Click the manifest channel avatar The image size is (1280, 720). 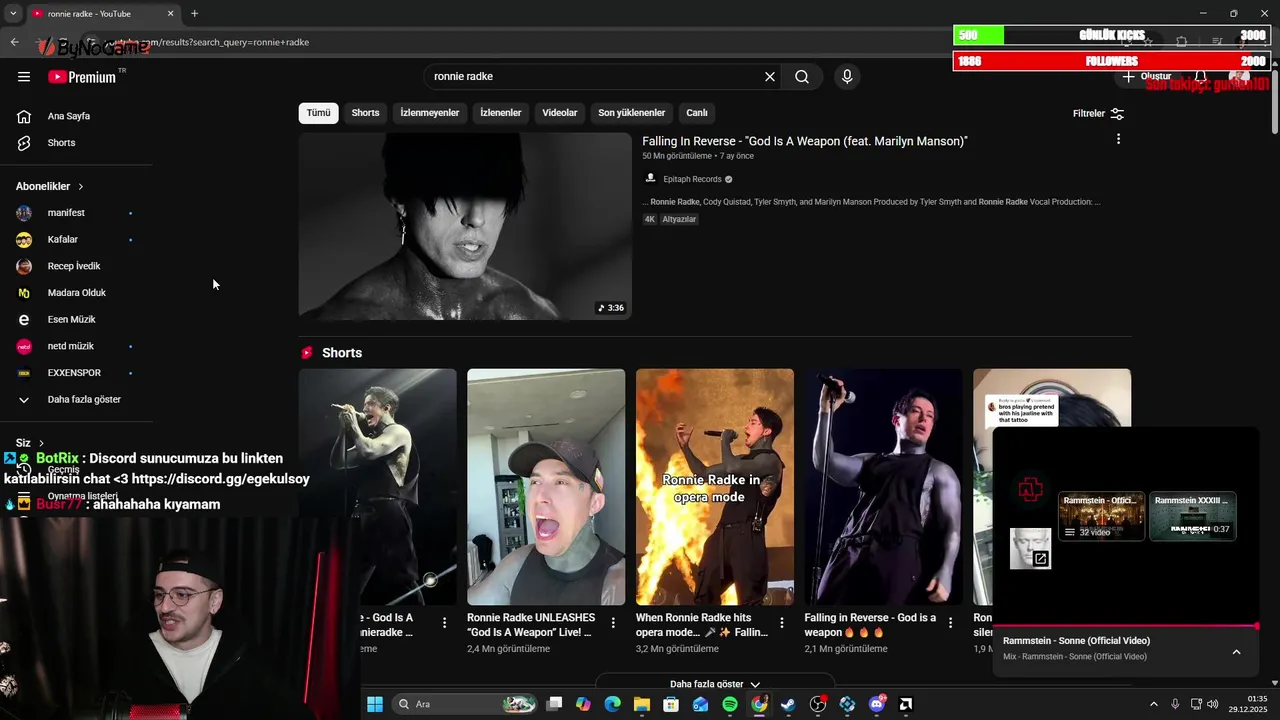click(24, 213)
